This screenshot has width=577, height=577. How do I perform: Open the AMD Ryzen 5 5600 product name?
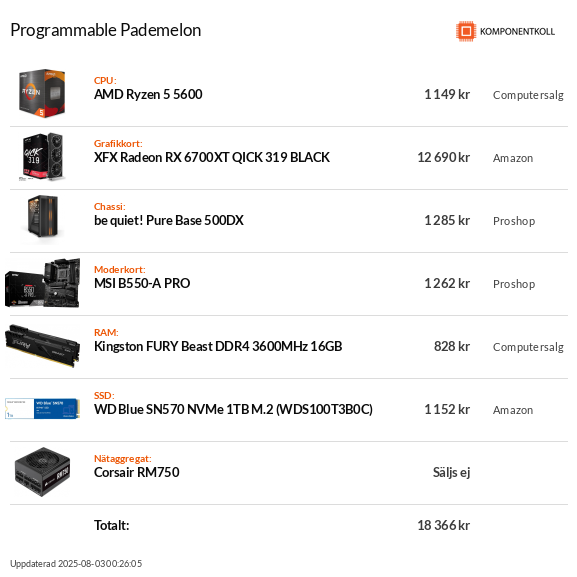click(x=148, y=95)
